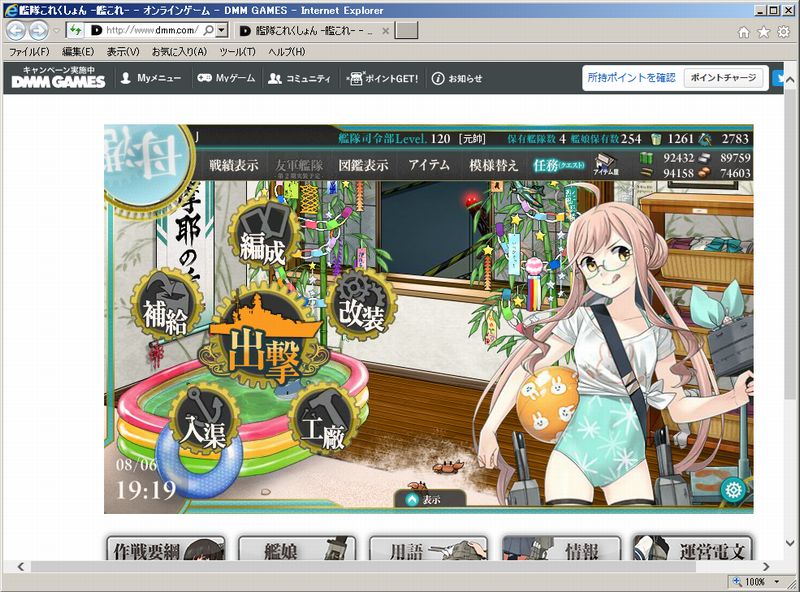800x592 pixels.
Task: Open the Myゲーム navigation item
Action: tap(226, 78)
